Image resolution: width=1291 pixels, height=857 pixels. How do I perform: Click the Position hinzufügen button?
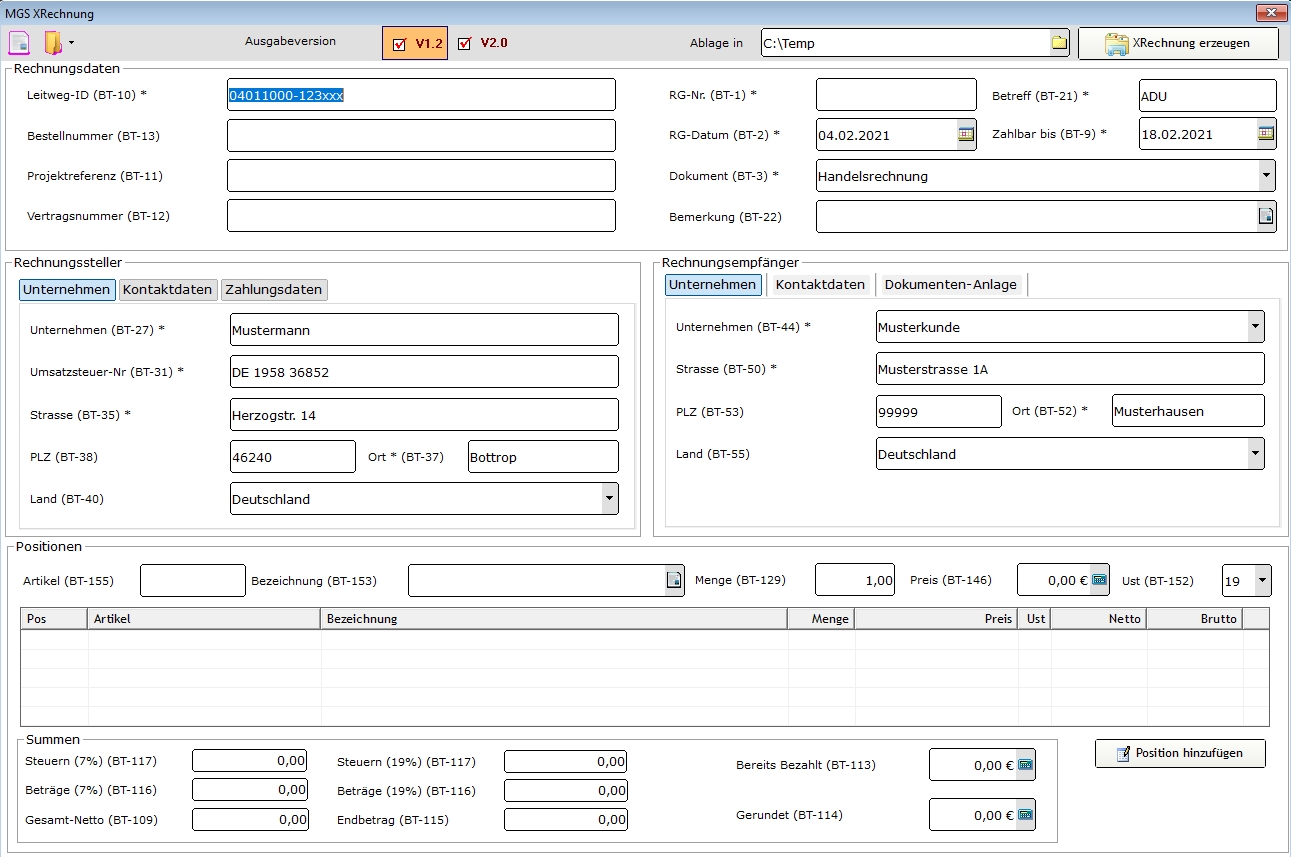(x=1180, y=753)
